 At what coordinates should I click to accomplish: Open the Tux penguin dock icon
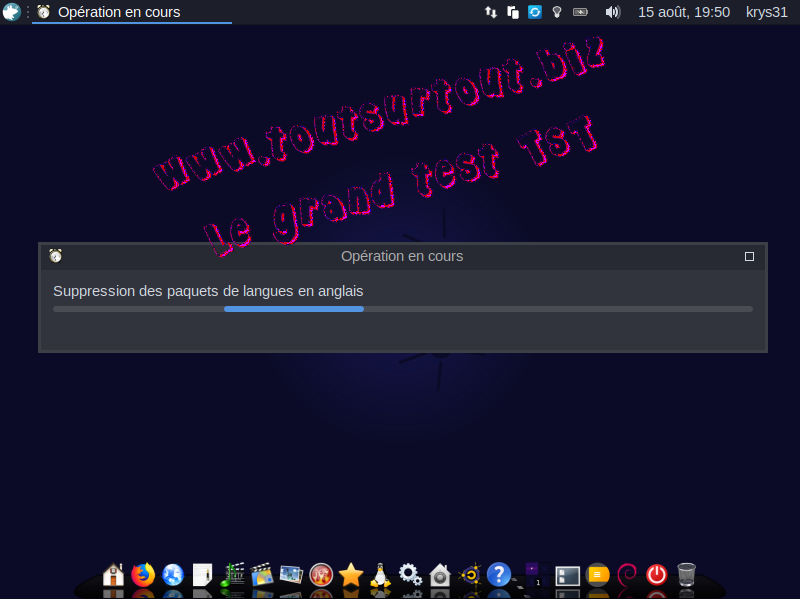coord(380,575)
